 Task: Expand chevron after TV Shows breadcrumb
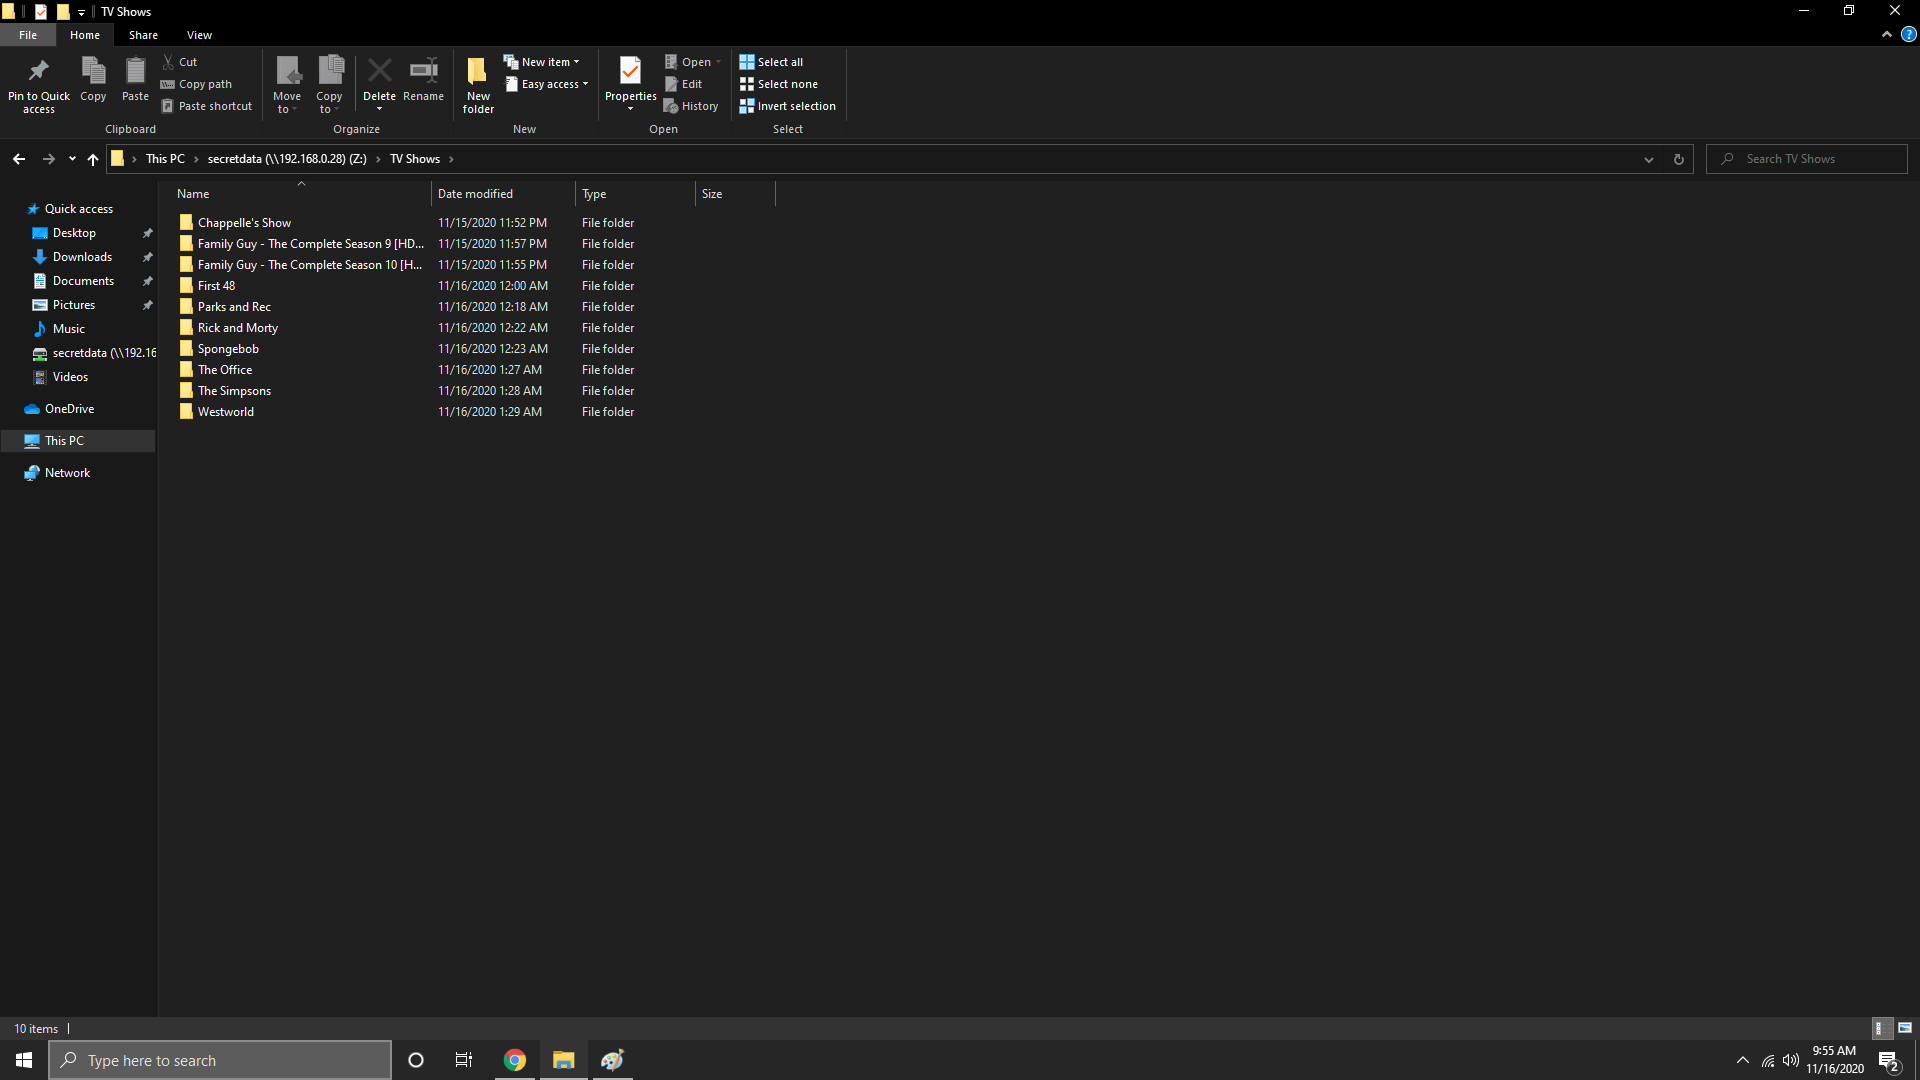point(451,159)
